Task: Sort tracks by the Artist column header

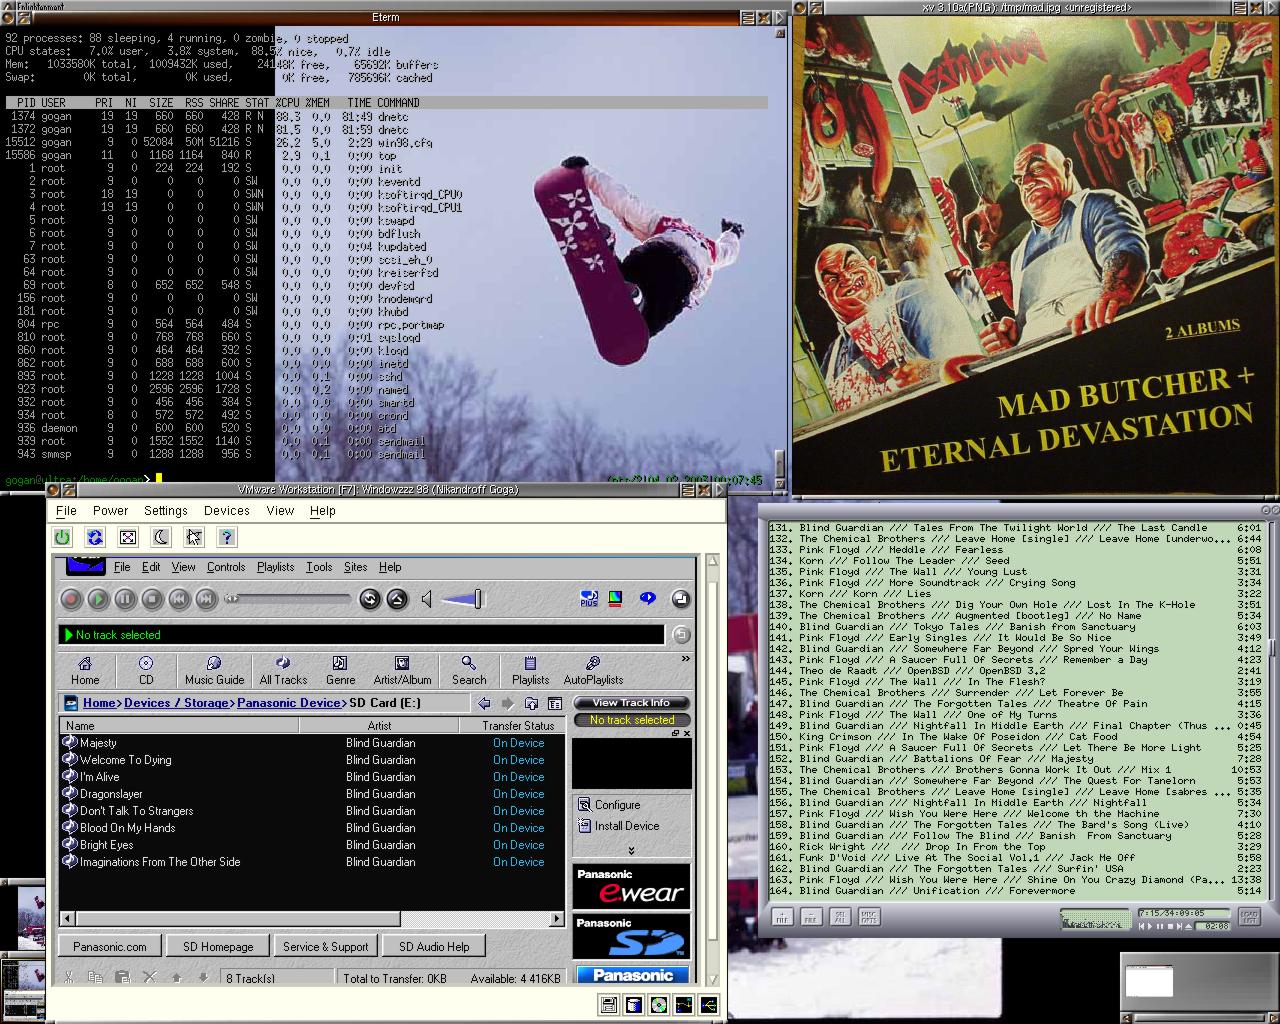Action: [x=379, y=726]
